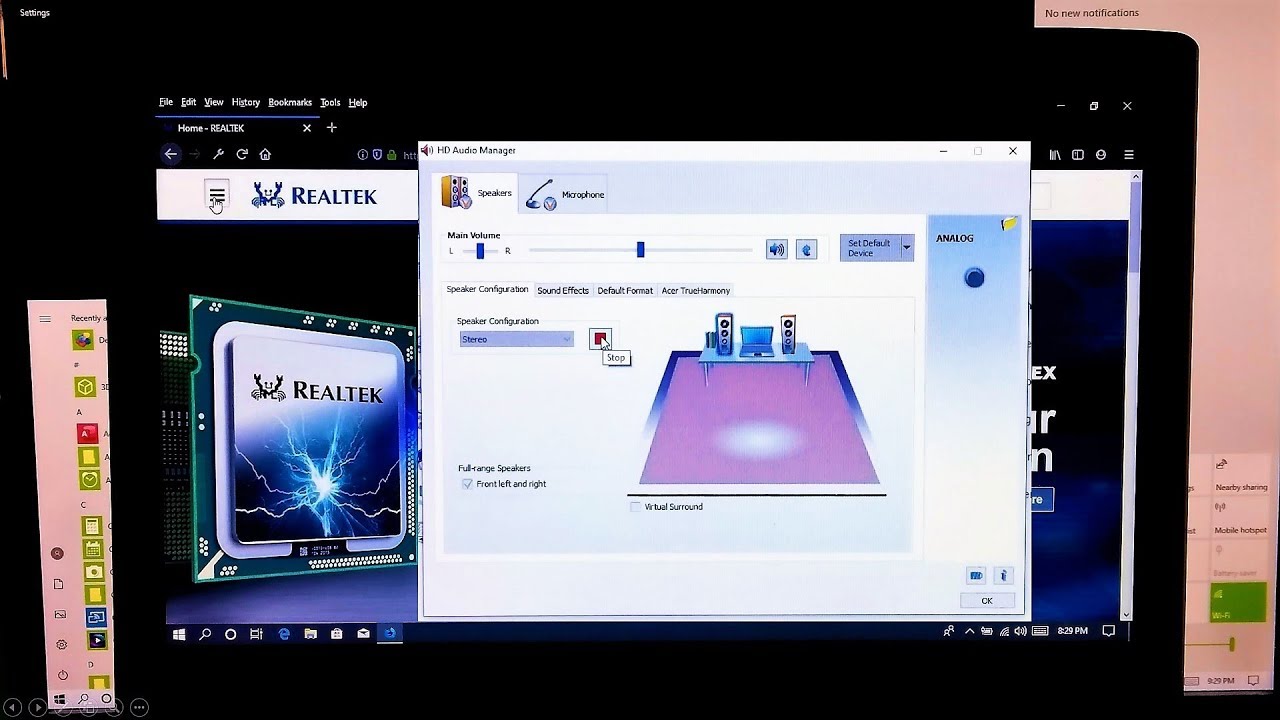This screenshot has width=1280, height=720.
Task: Open File Explorer from the taskbar
Action: click(311, 634)
